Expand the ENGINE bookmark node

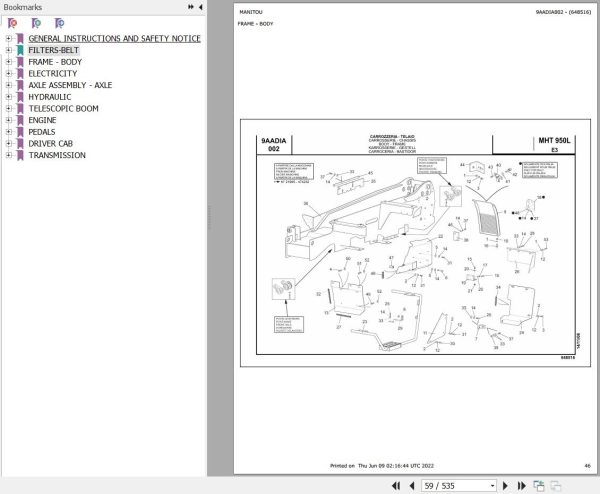click(x=8, y=120)
